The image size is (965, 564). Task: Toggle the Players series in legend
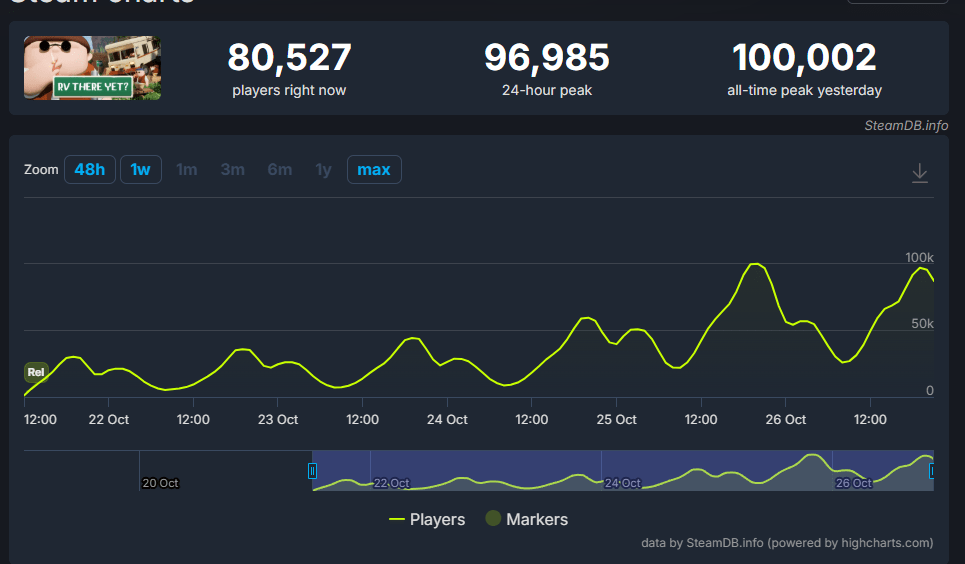click(x=427, y=519)
